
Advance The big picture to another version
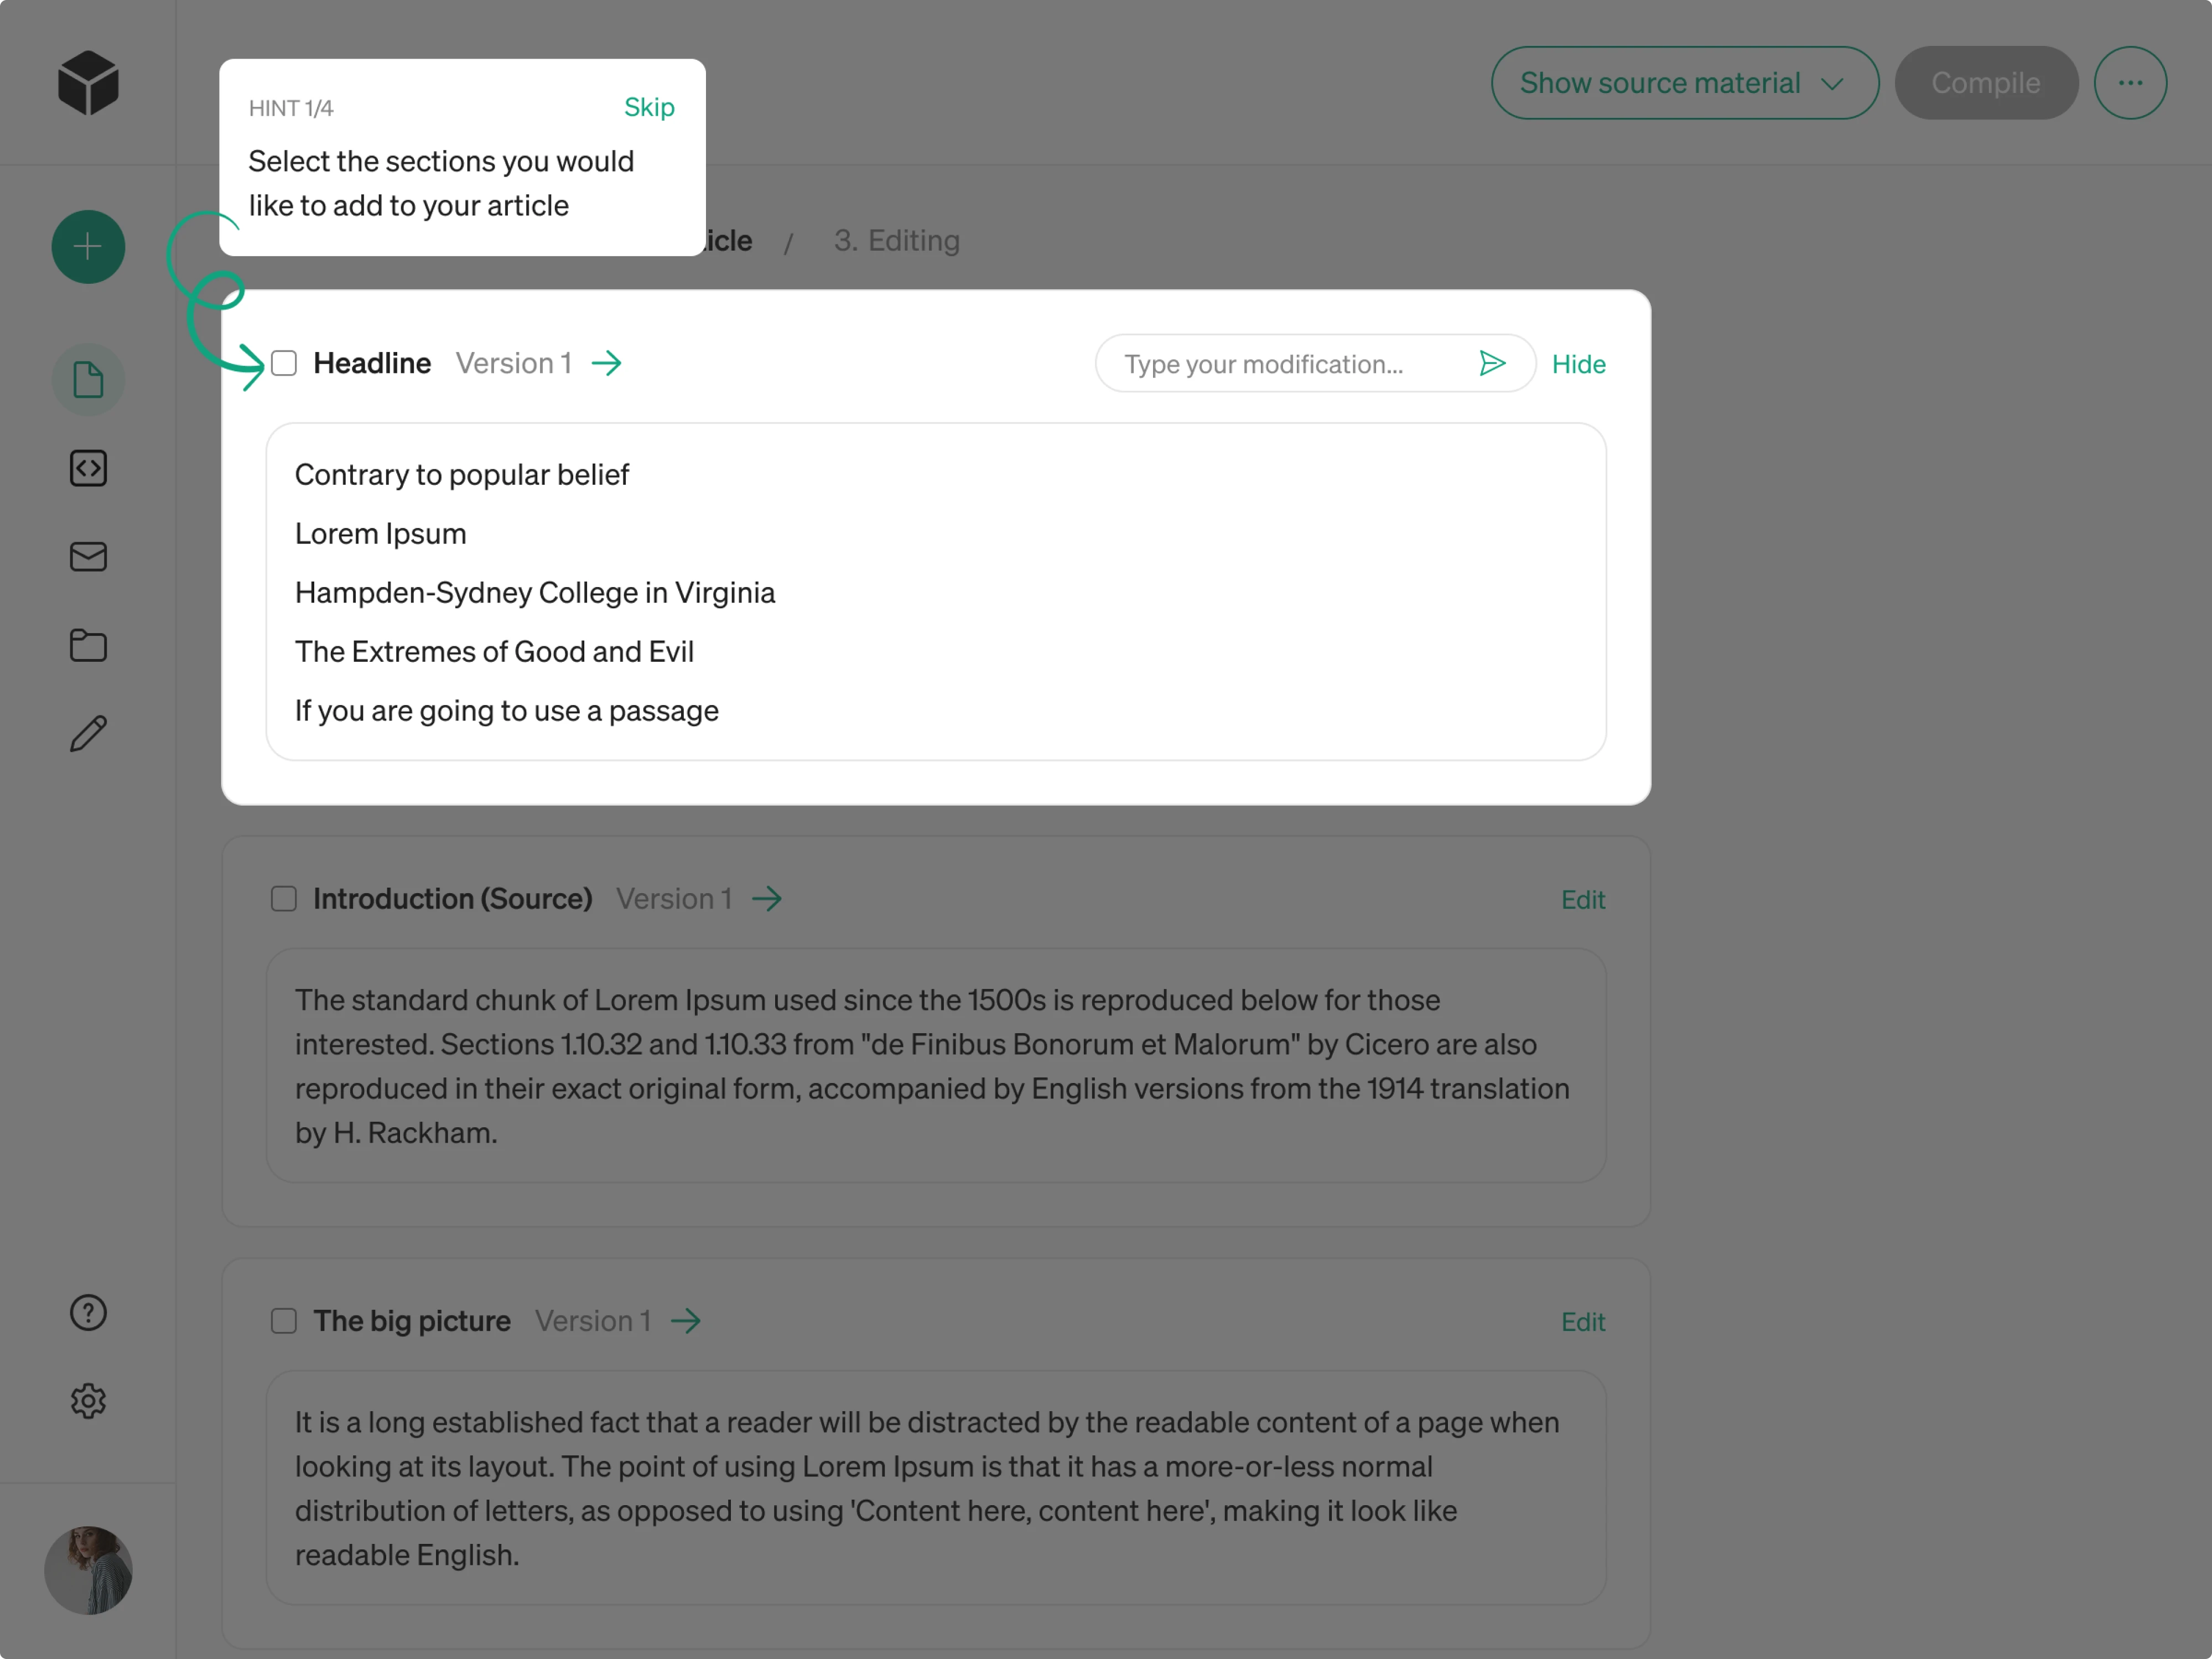click(x=687, y=1320)
